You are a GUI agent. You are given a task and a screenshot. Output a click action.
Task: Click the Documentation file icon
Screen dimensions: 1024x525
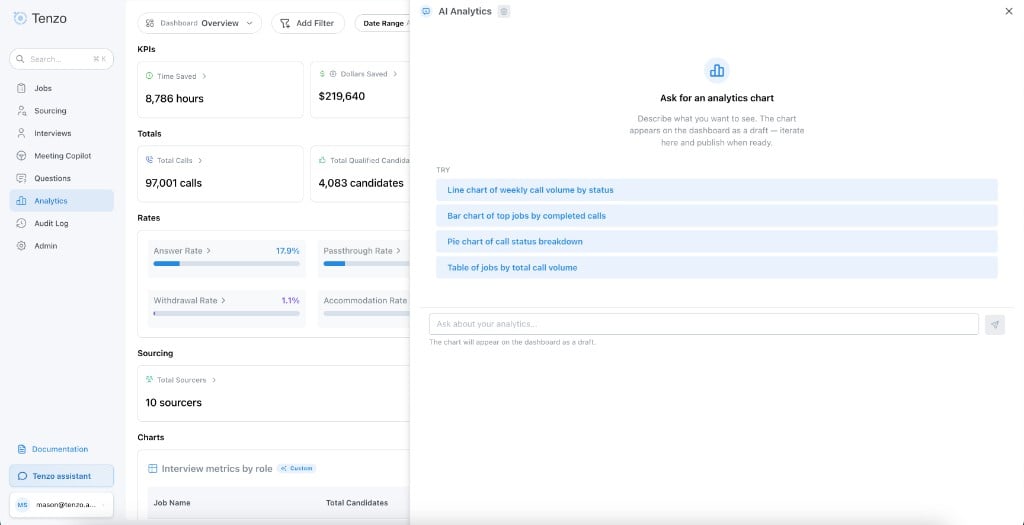[x=22, y=449]
